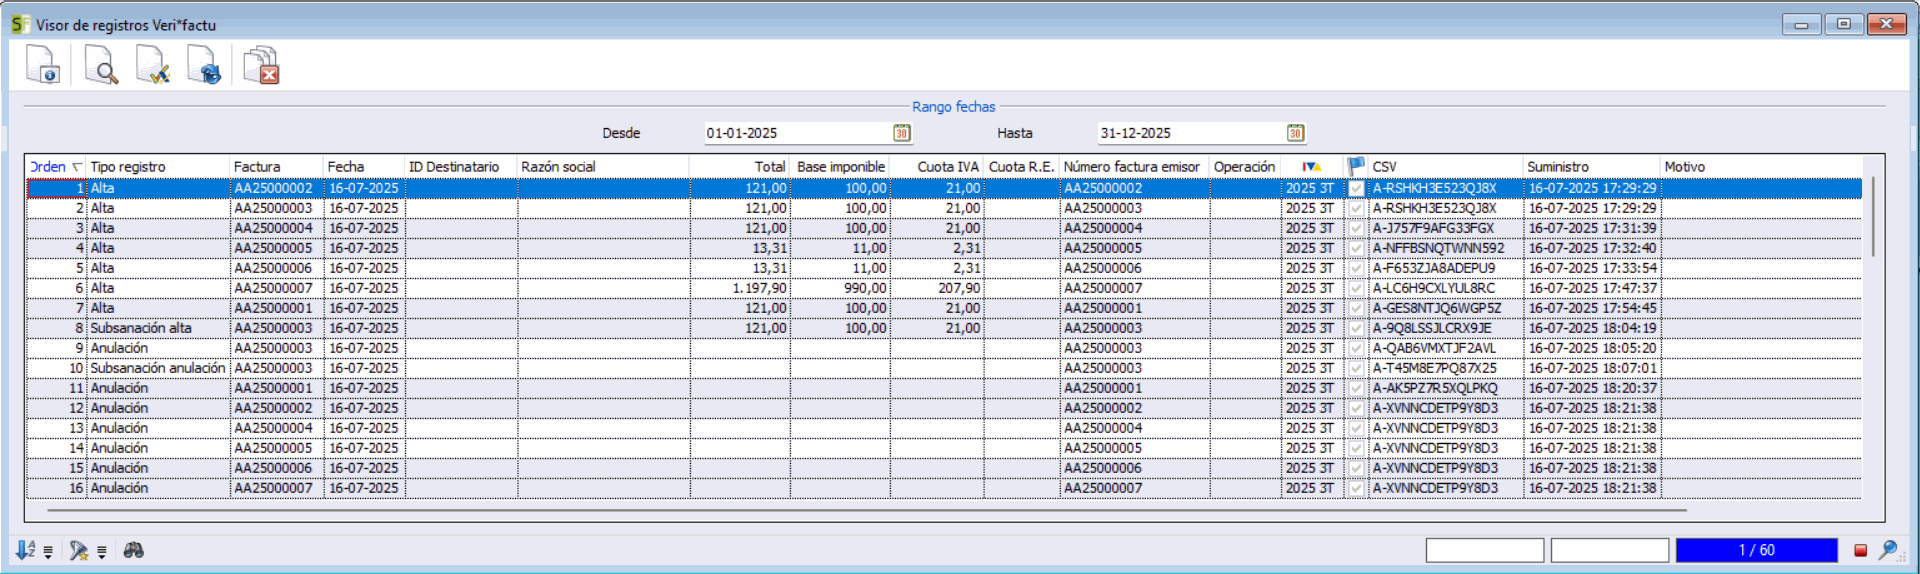The width and height of the screenshot is (1920, 574).
Task: Click the Número factura emisor header
Action: tap(1135, 167)
